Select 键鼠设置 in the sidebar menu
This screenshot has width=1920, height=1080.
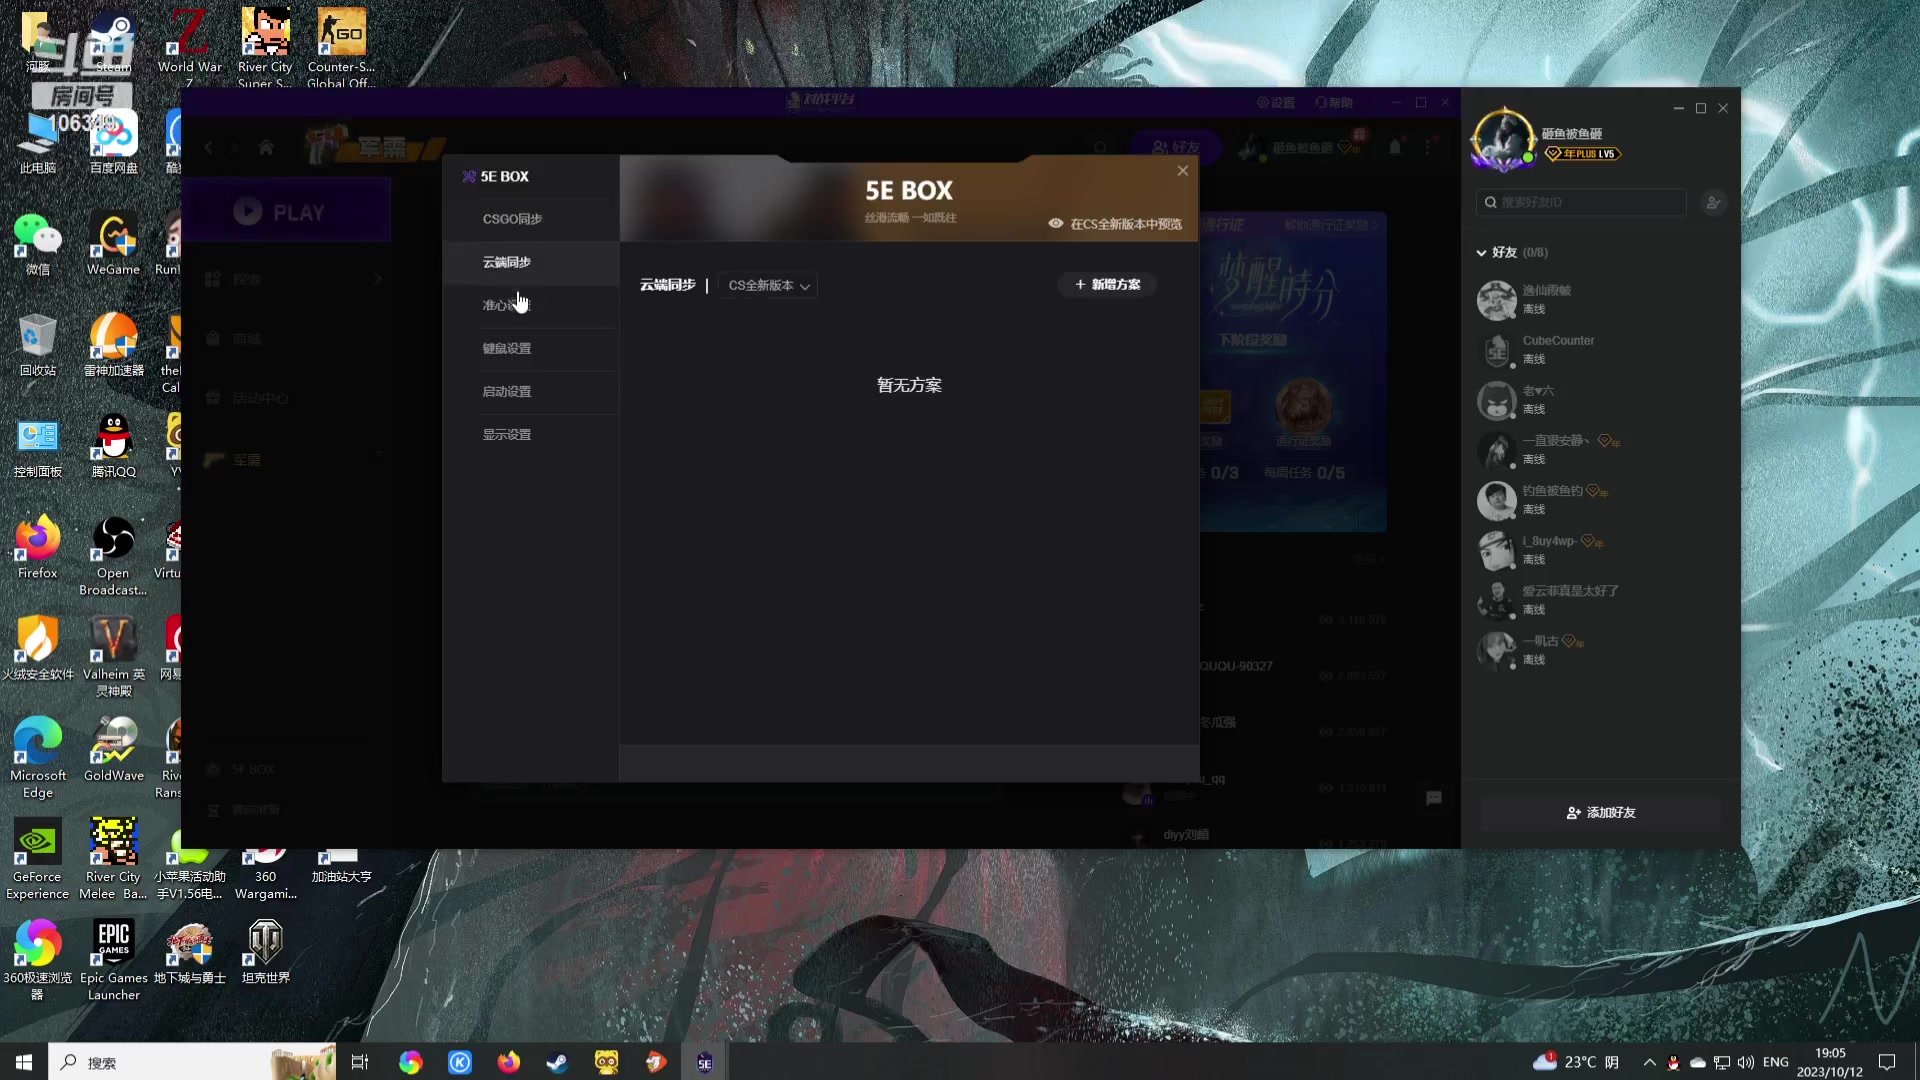pyautogui.click(x=507, y=349)
